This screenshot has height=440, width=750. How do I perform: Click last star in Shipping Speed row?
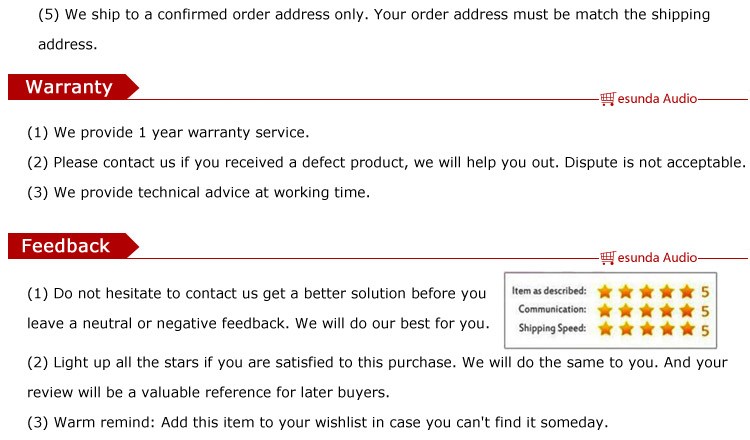[x=686, y=328]
